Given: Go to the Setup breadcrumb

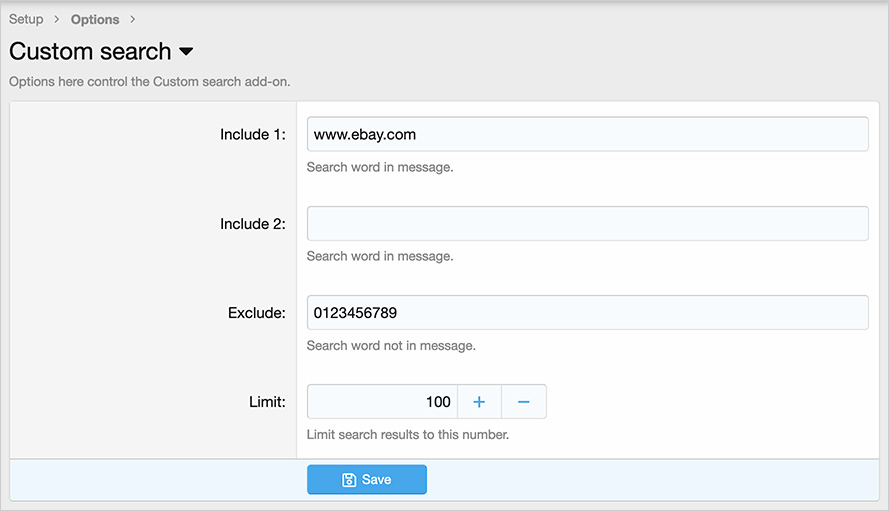Looking at the screenshot, I should [26, 20].
